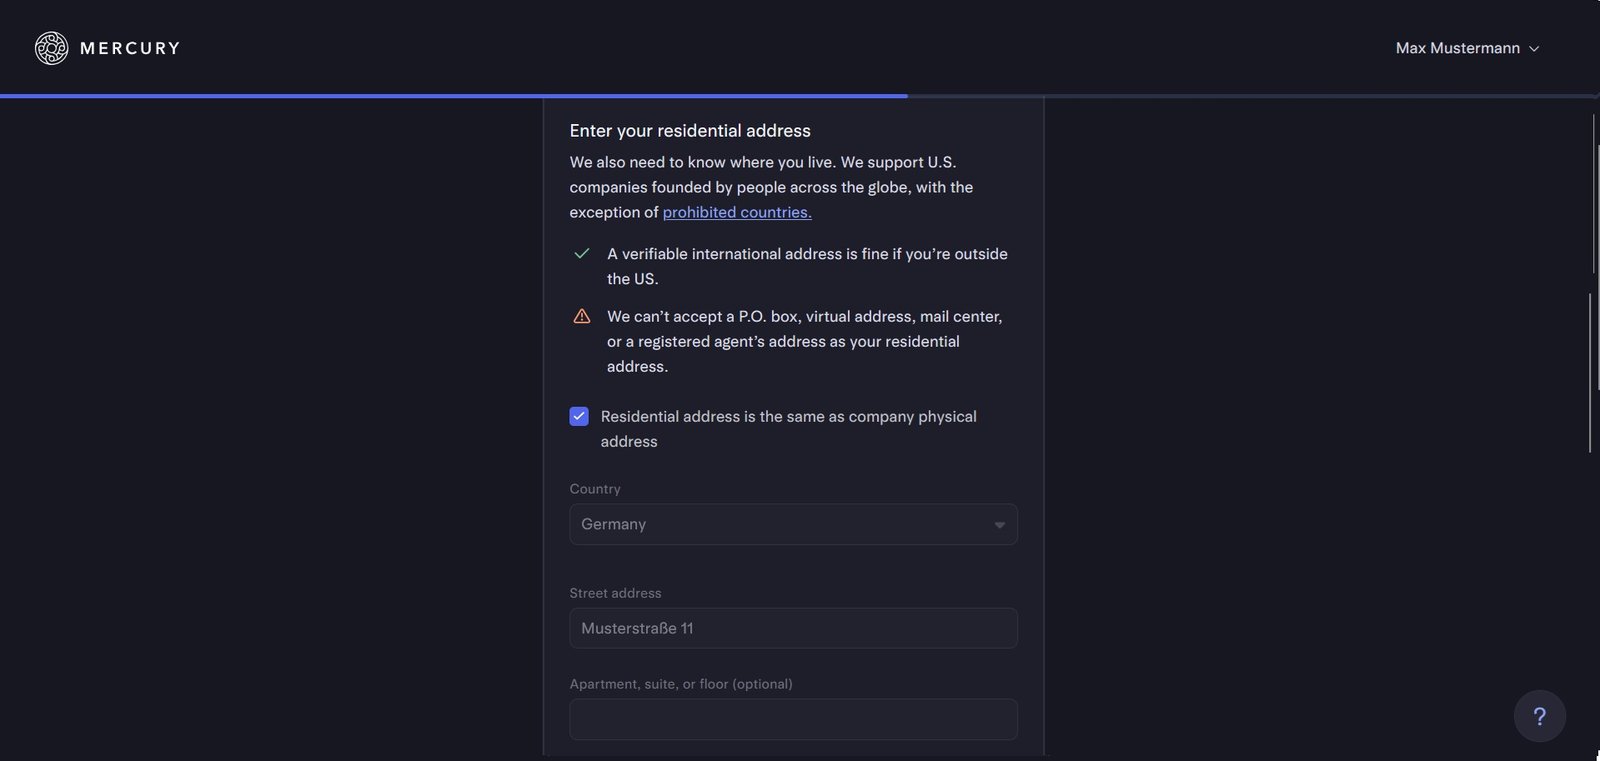Click the 'Enter your residential address' heading
The height and width of the screenshot is (761, 1600).
[x=690, y=131]
